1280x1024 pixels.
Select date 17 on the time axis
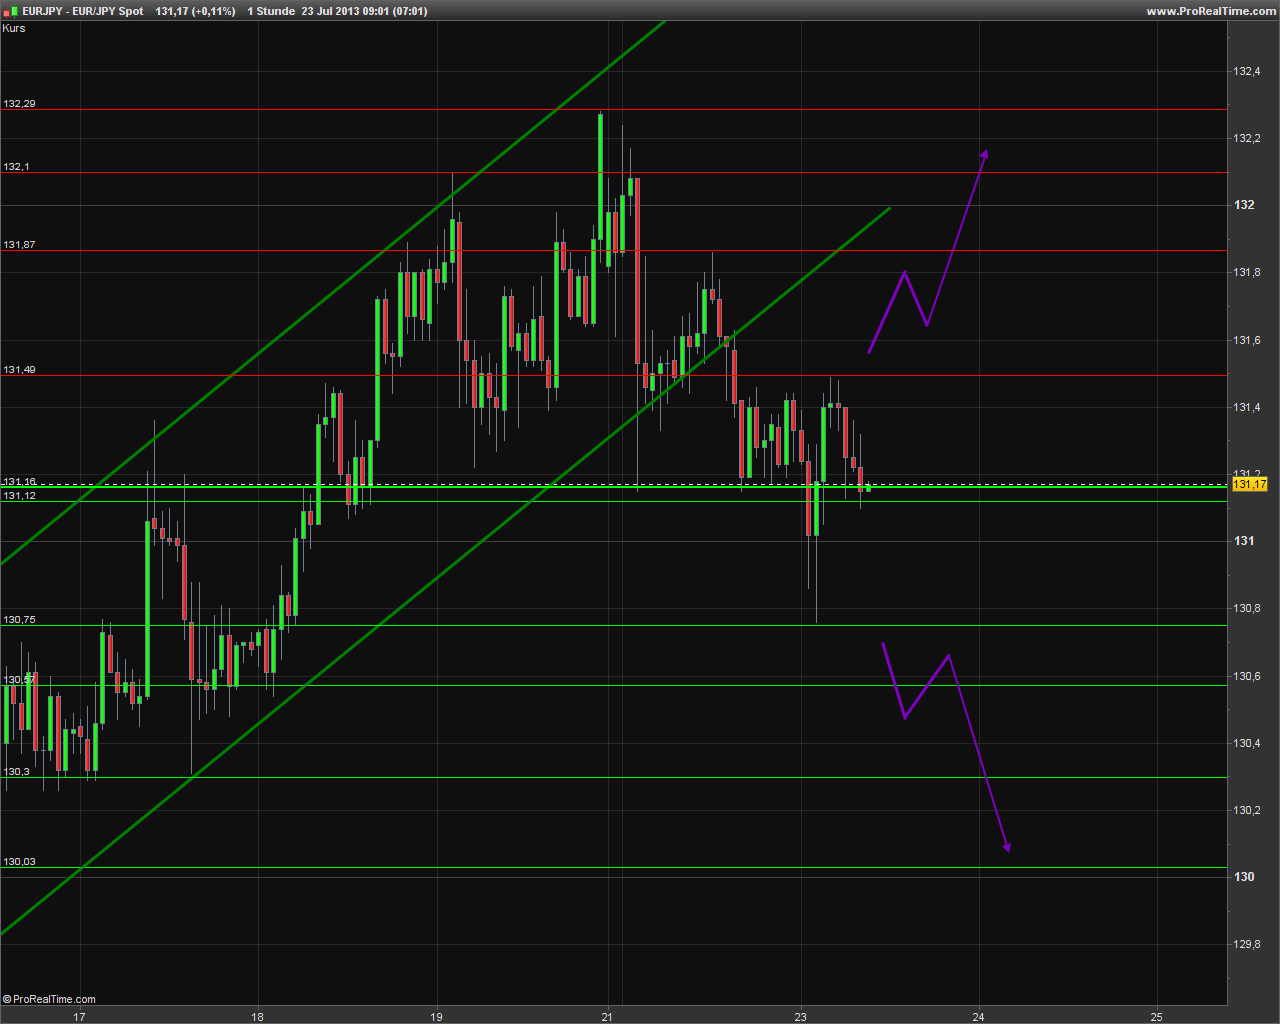tap(79, 1016)
